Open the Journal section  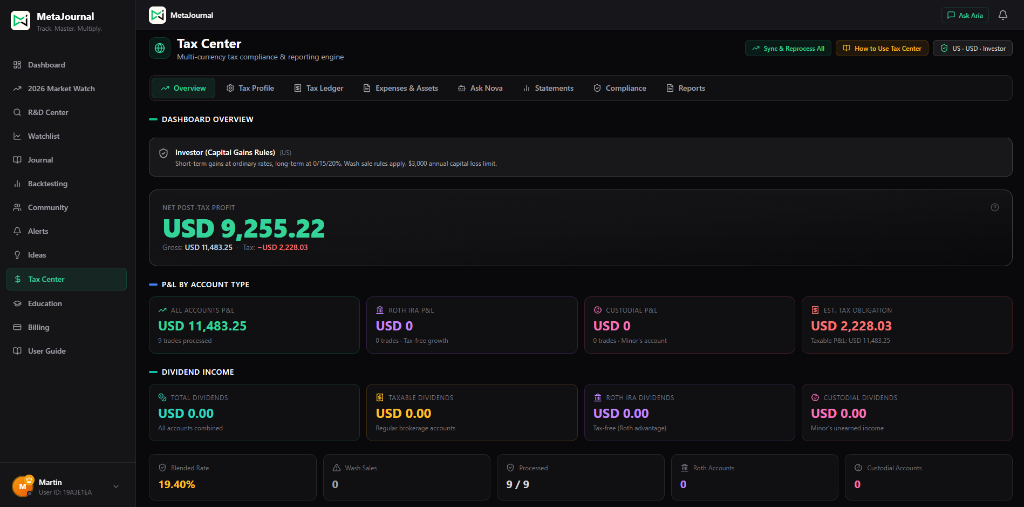point(67,160)
